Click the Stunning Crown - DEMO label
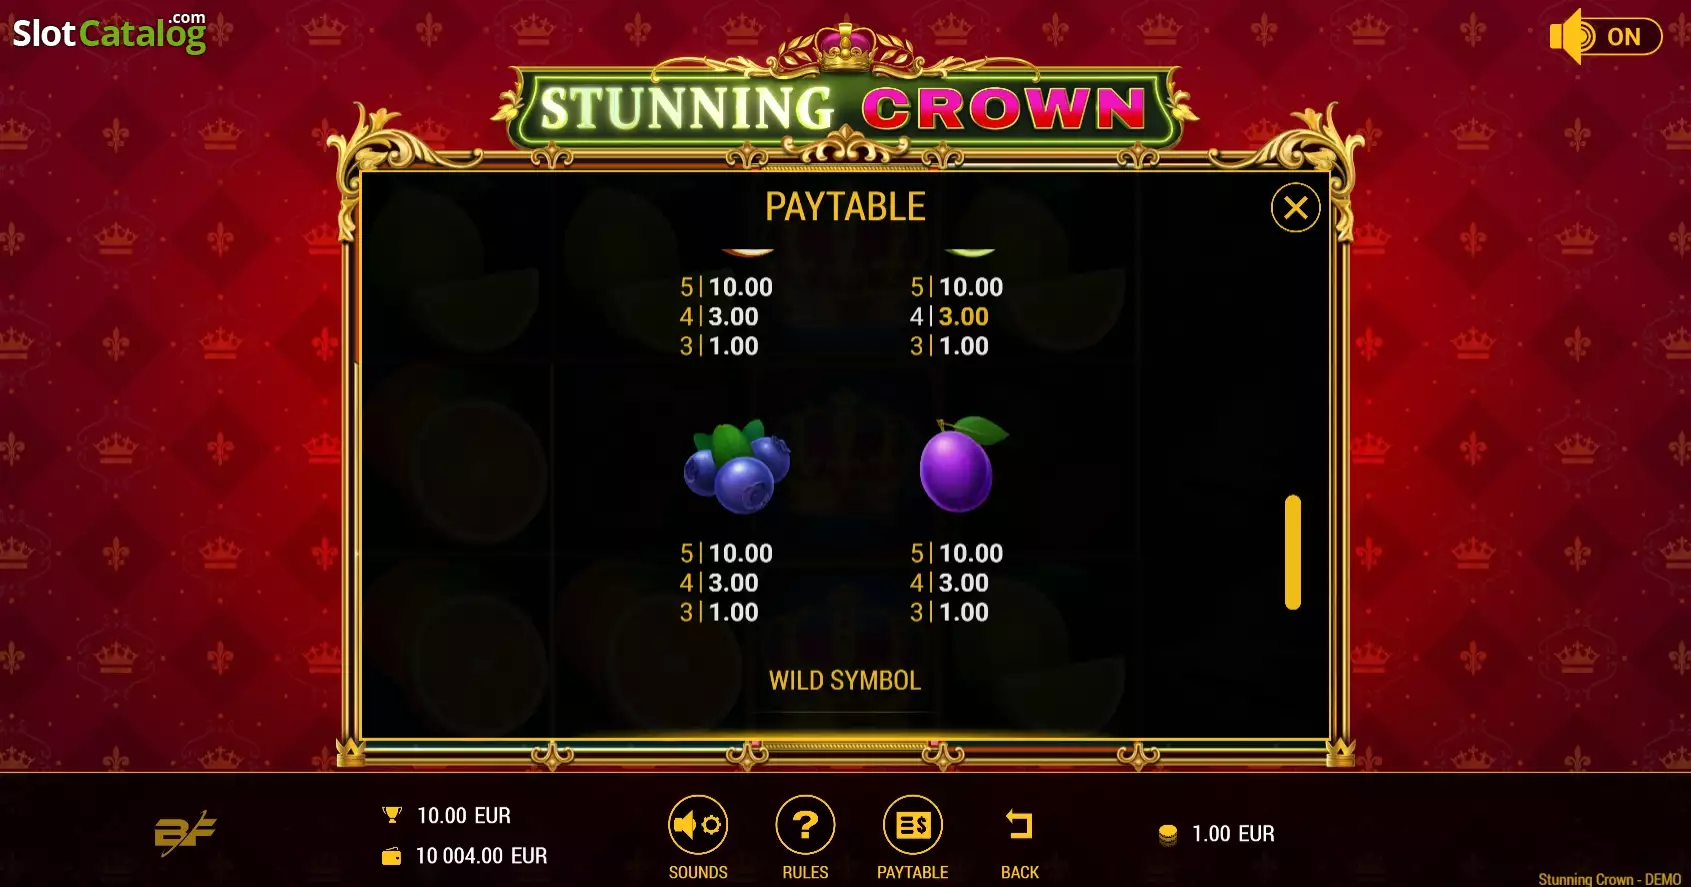 point(1609,879)
